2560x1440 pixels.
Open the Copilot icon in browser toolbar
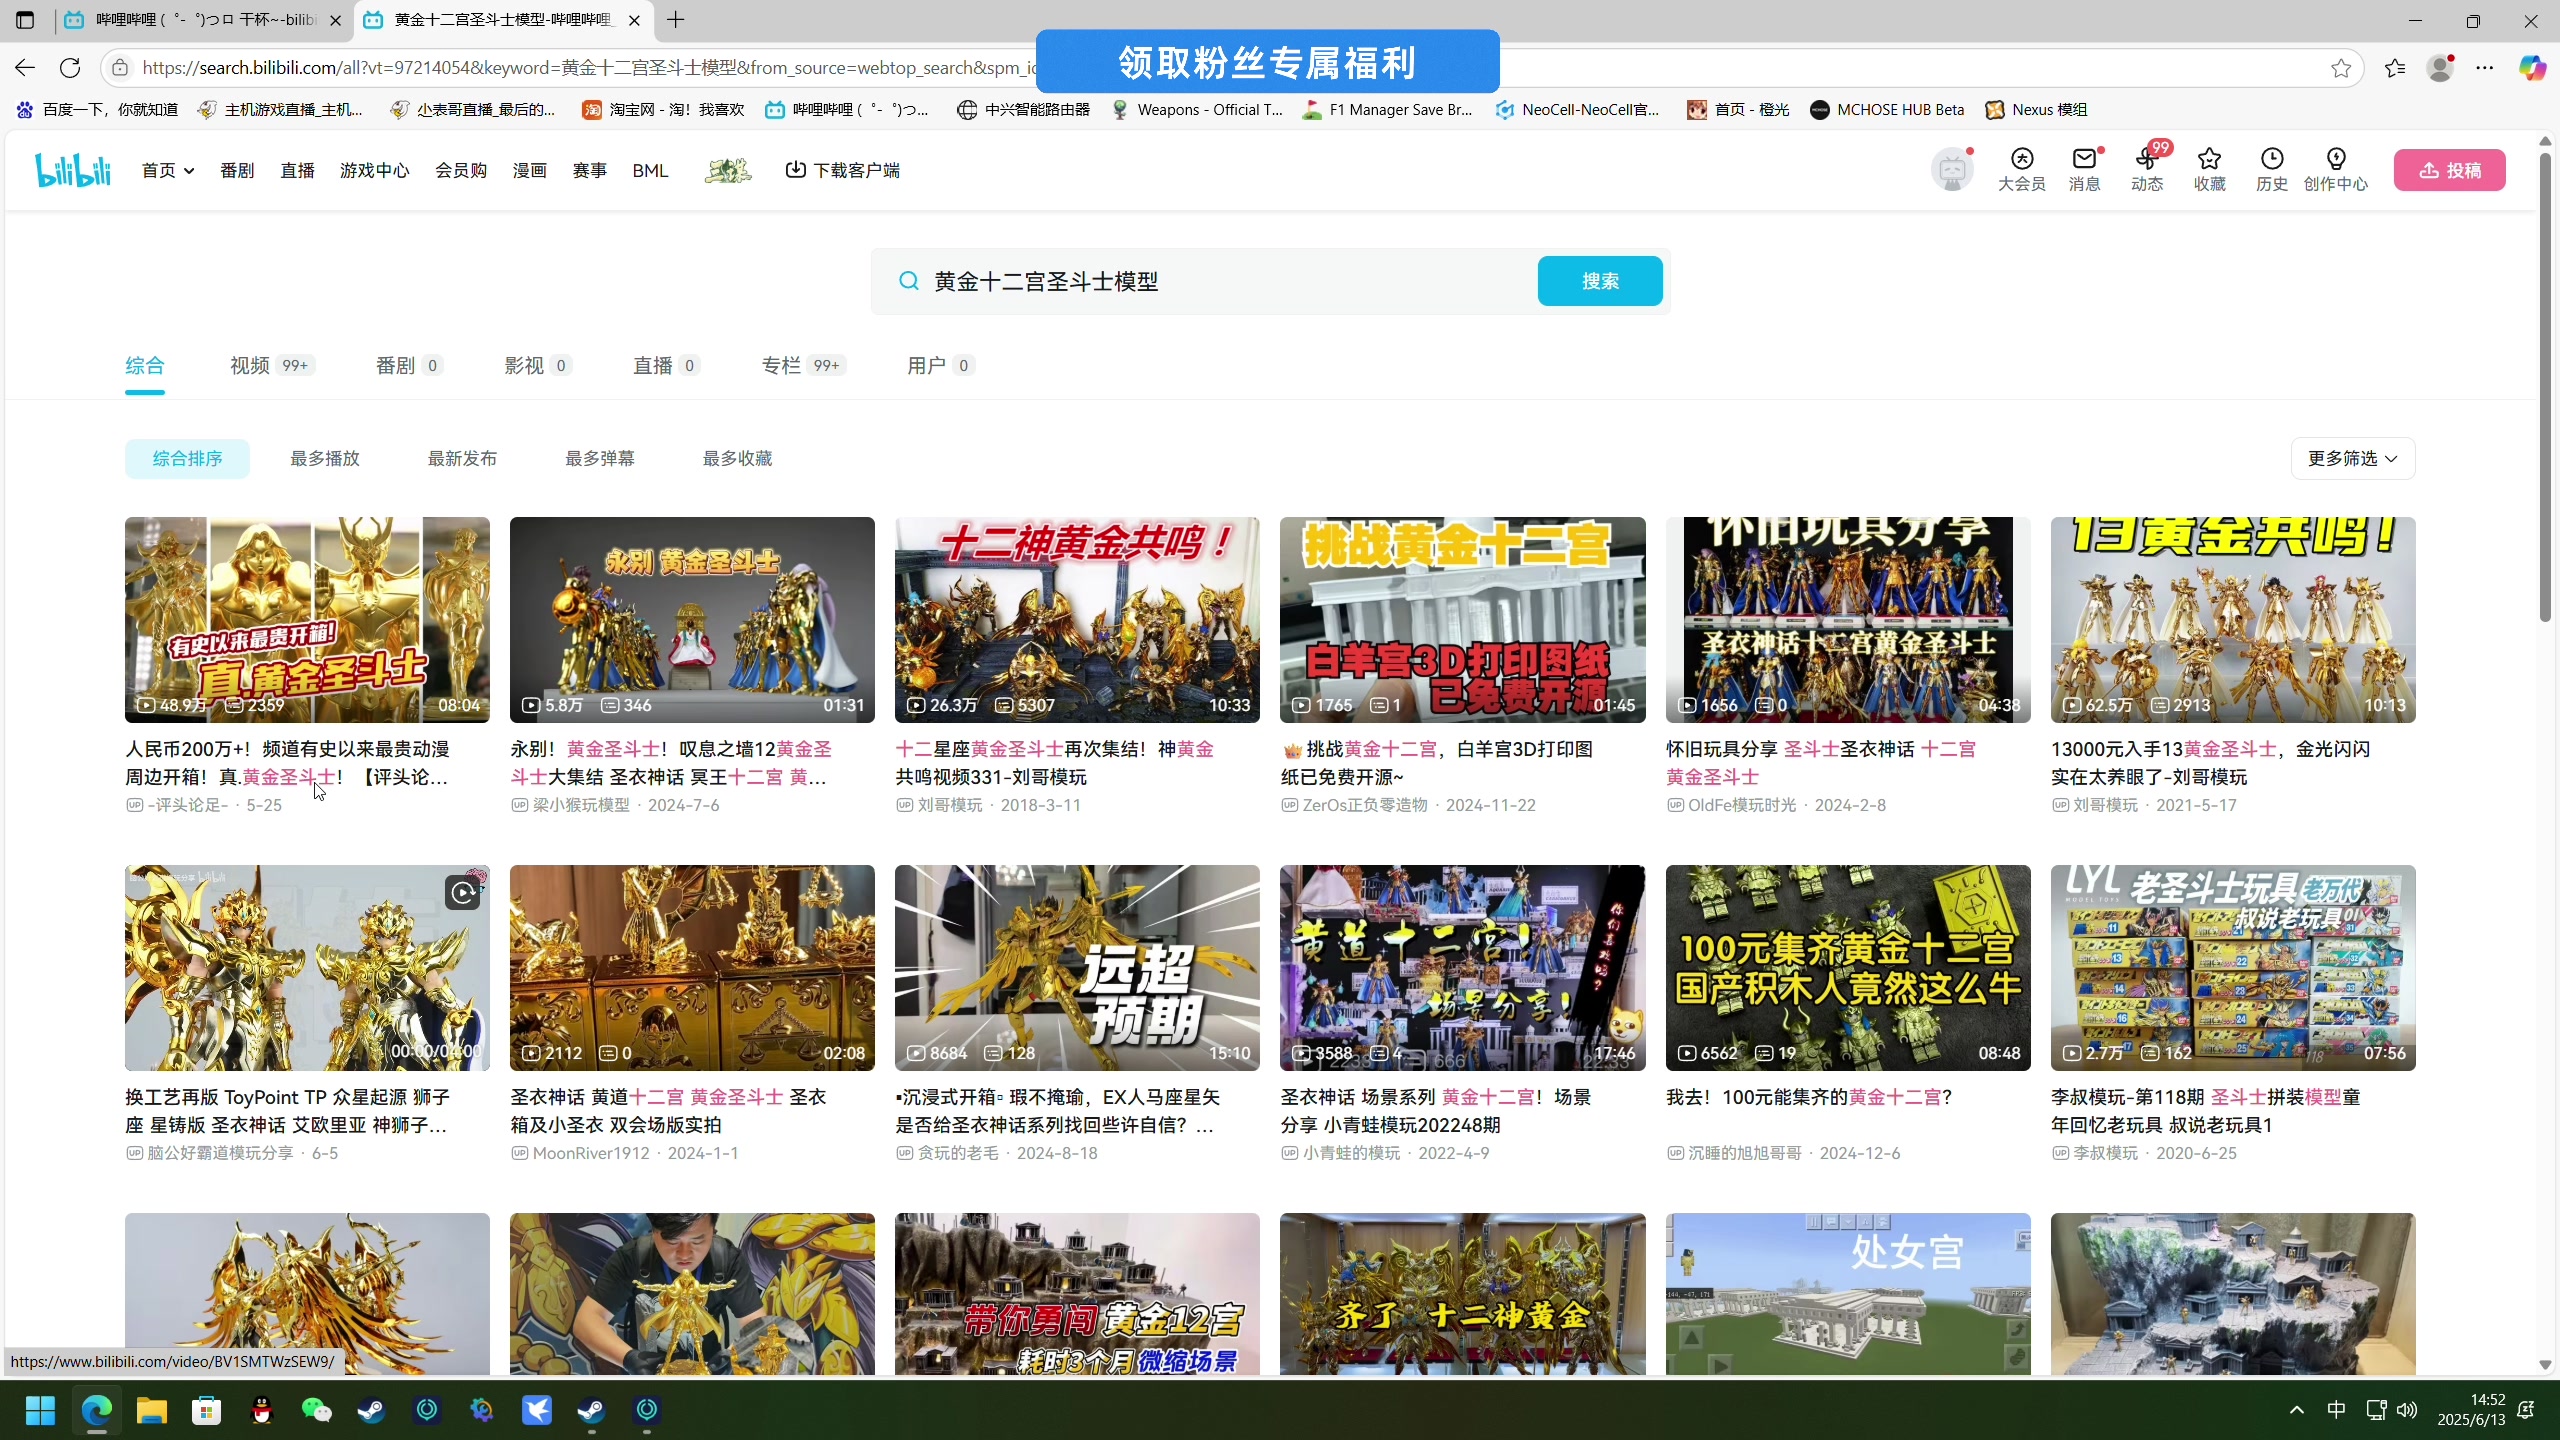2532,68
